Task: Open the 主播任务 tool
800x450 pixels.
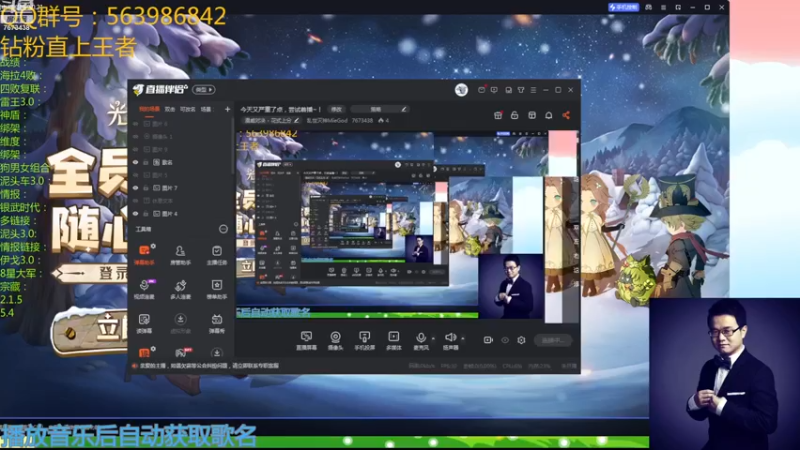Action: [x=216, y=254]
